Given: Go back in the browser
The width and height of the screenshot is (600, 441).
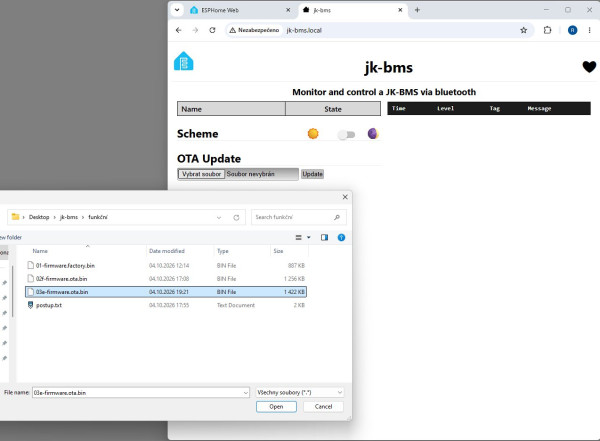Looking at the screenshot, I should (179, 30).
